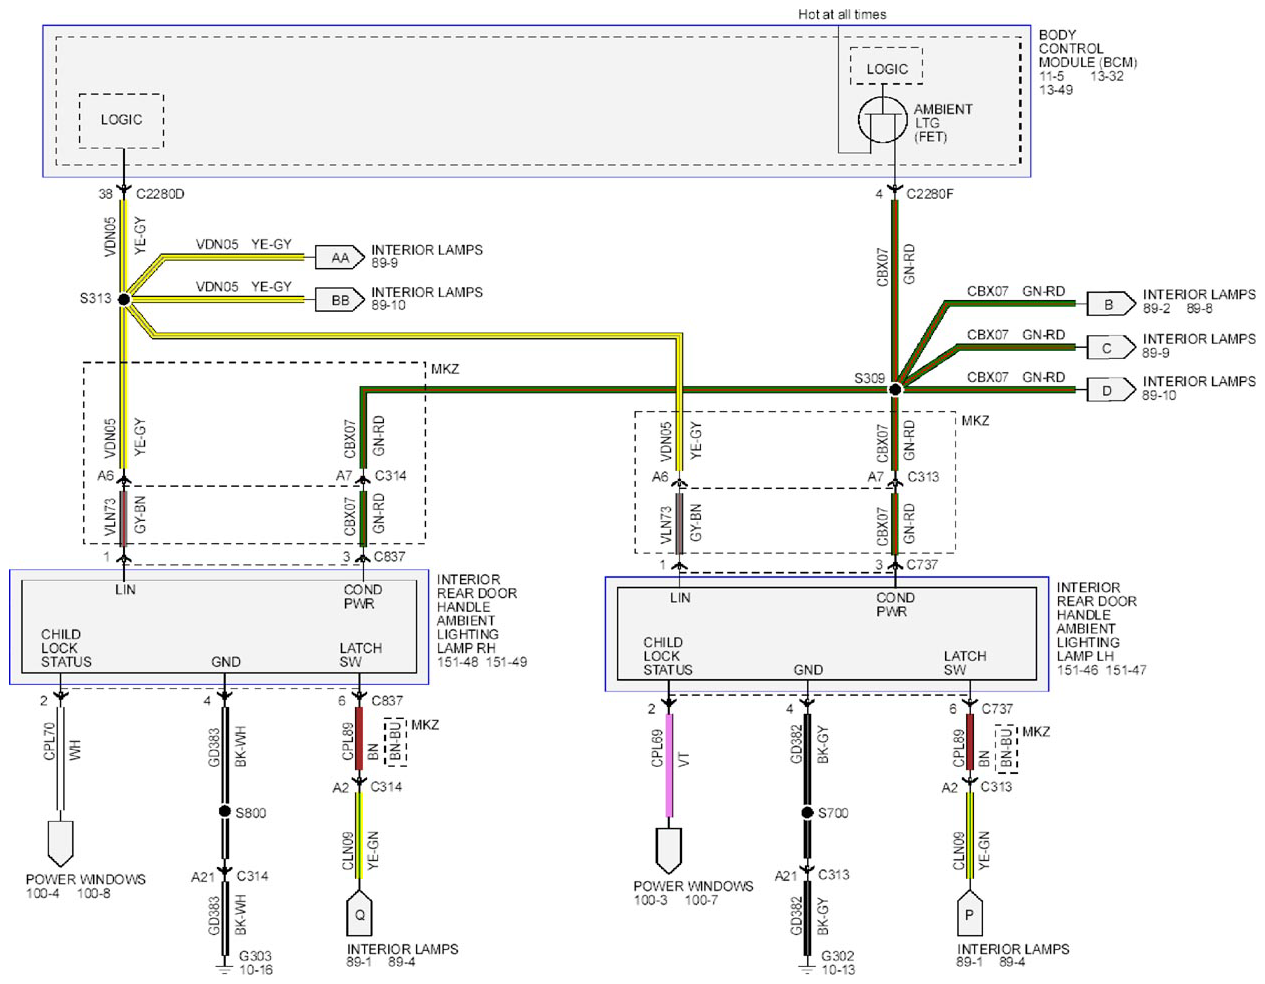1265x984 pixels.
Task: Select the D reference arrow on CBX07
Action: 1111,390
